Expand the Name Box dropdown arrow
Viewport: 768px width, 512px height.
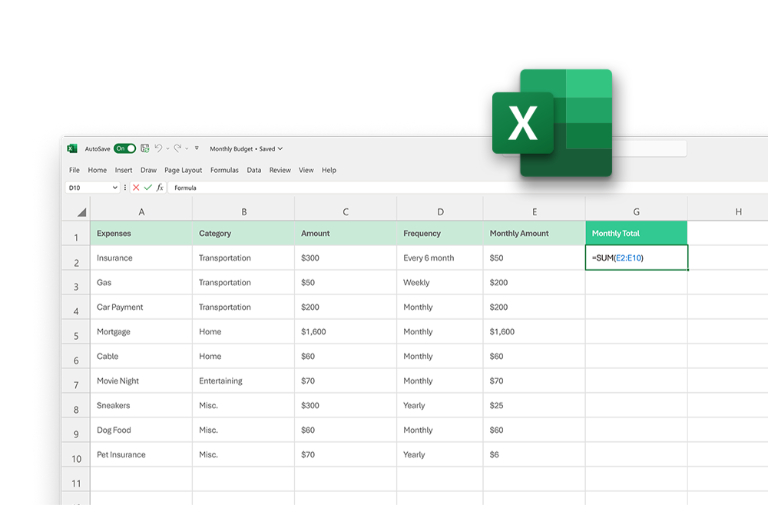coord(115,188)
